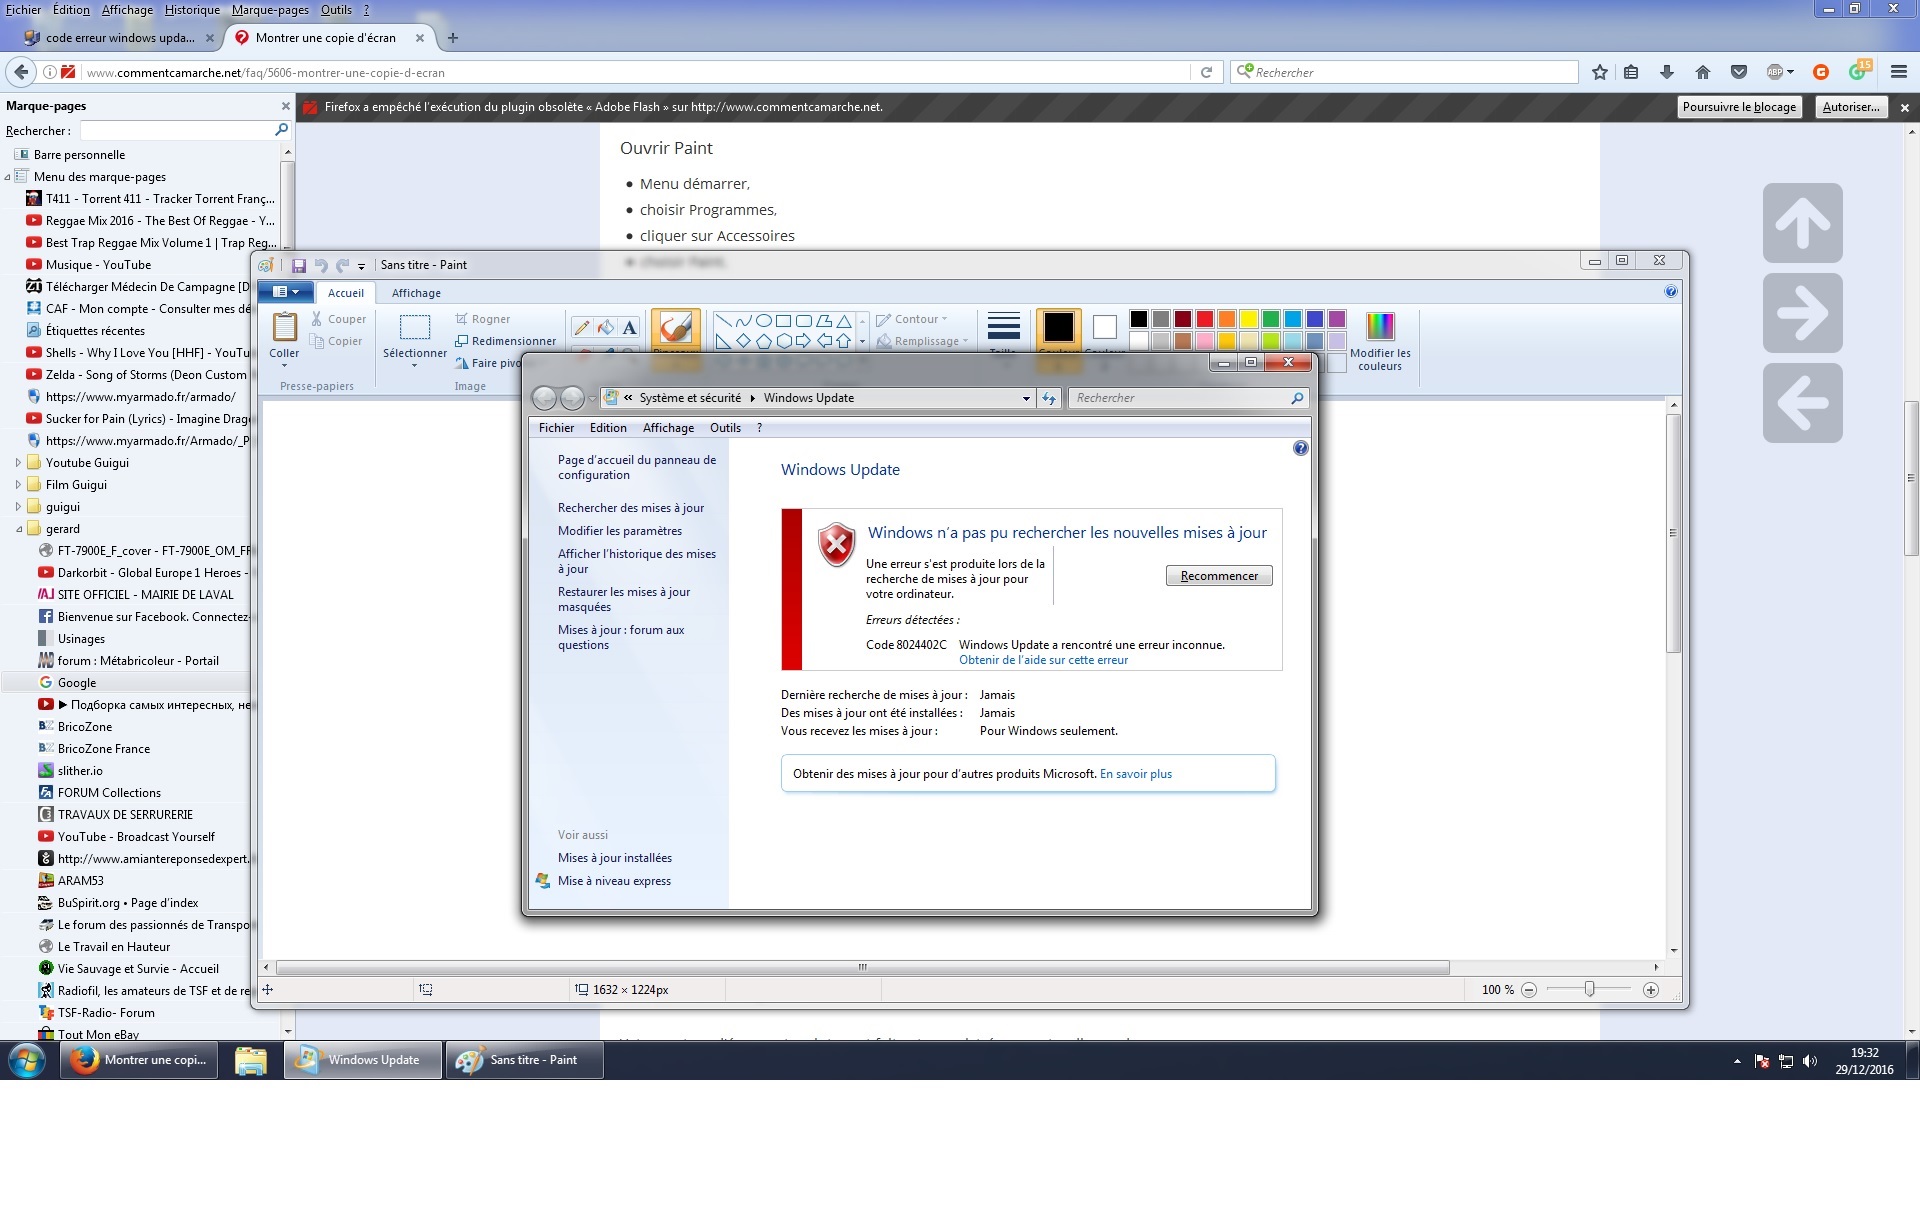Expand the Paint shapes gallery

click(862, 341)
